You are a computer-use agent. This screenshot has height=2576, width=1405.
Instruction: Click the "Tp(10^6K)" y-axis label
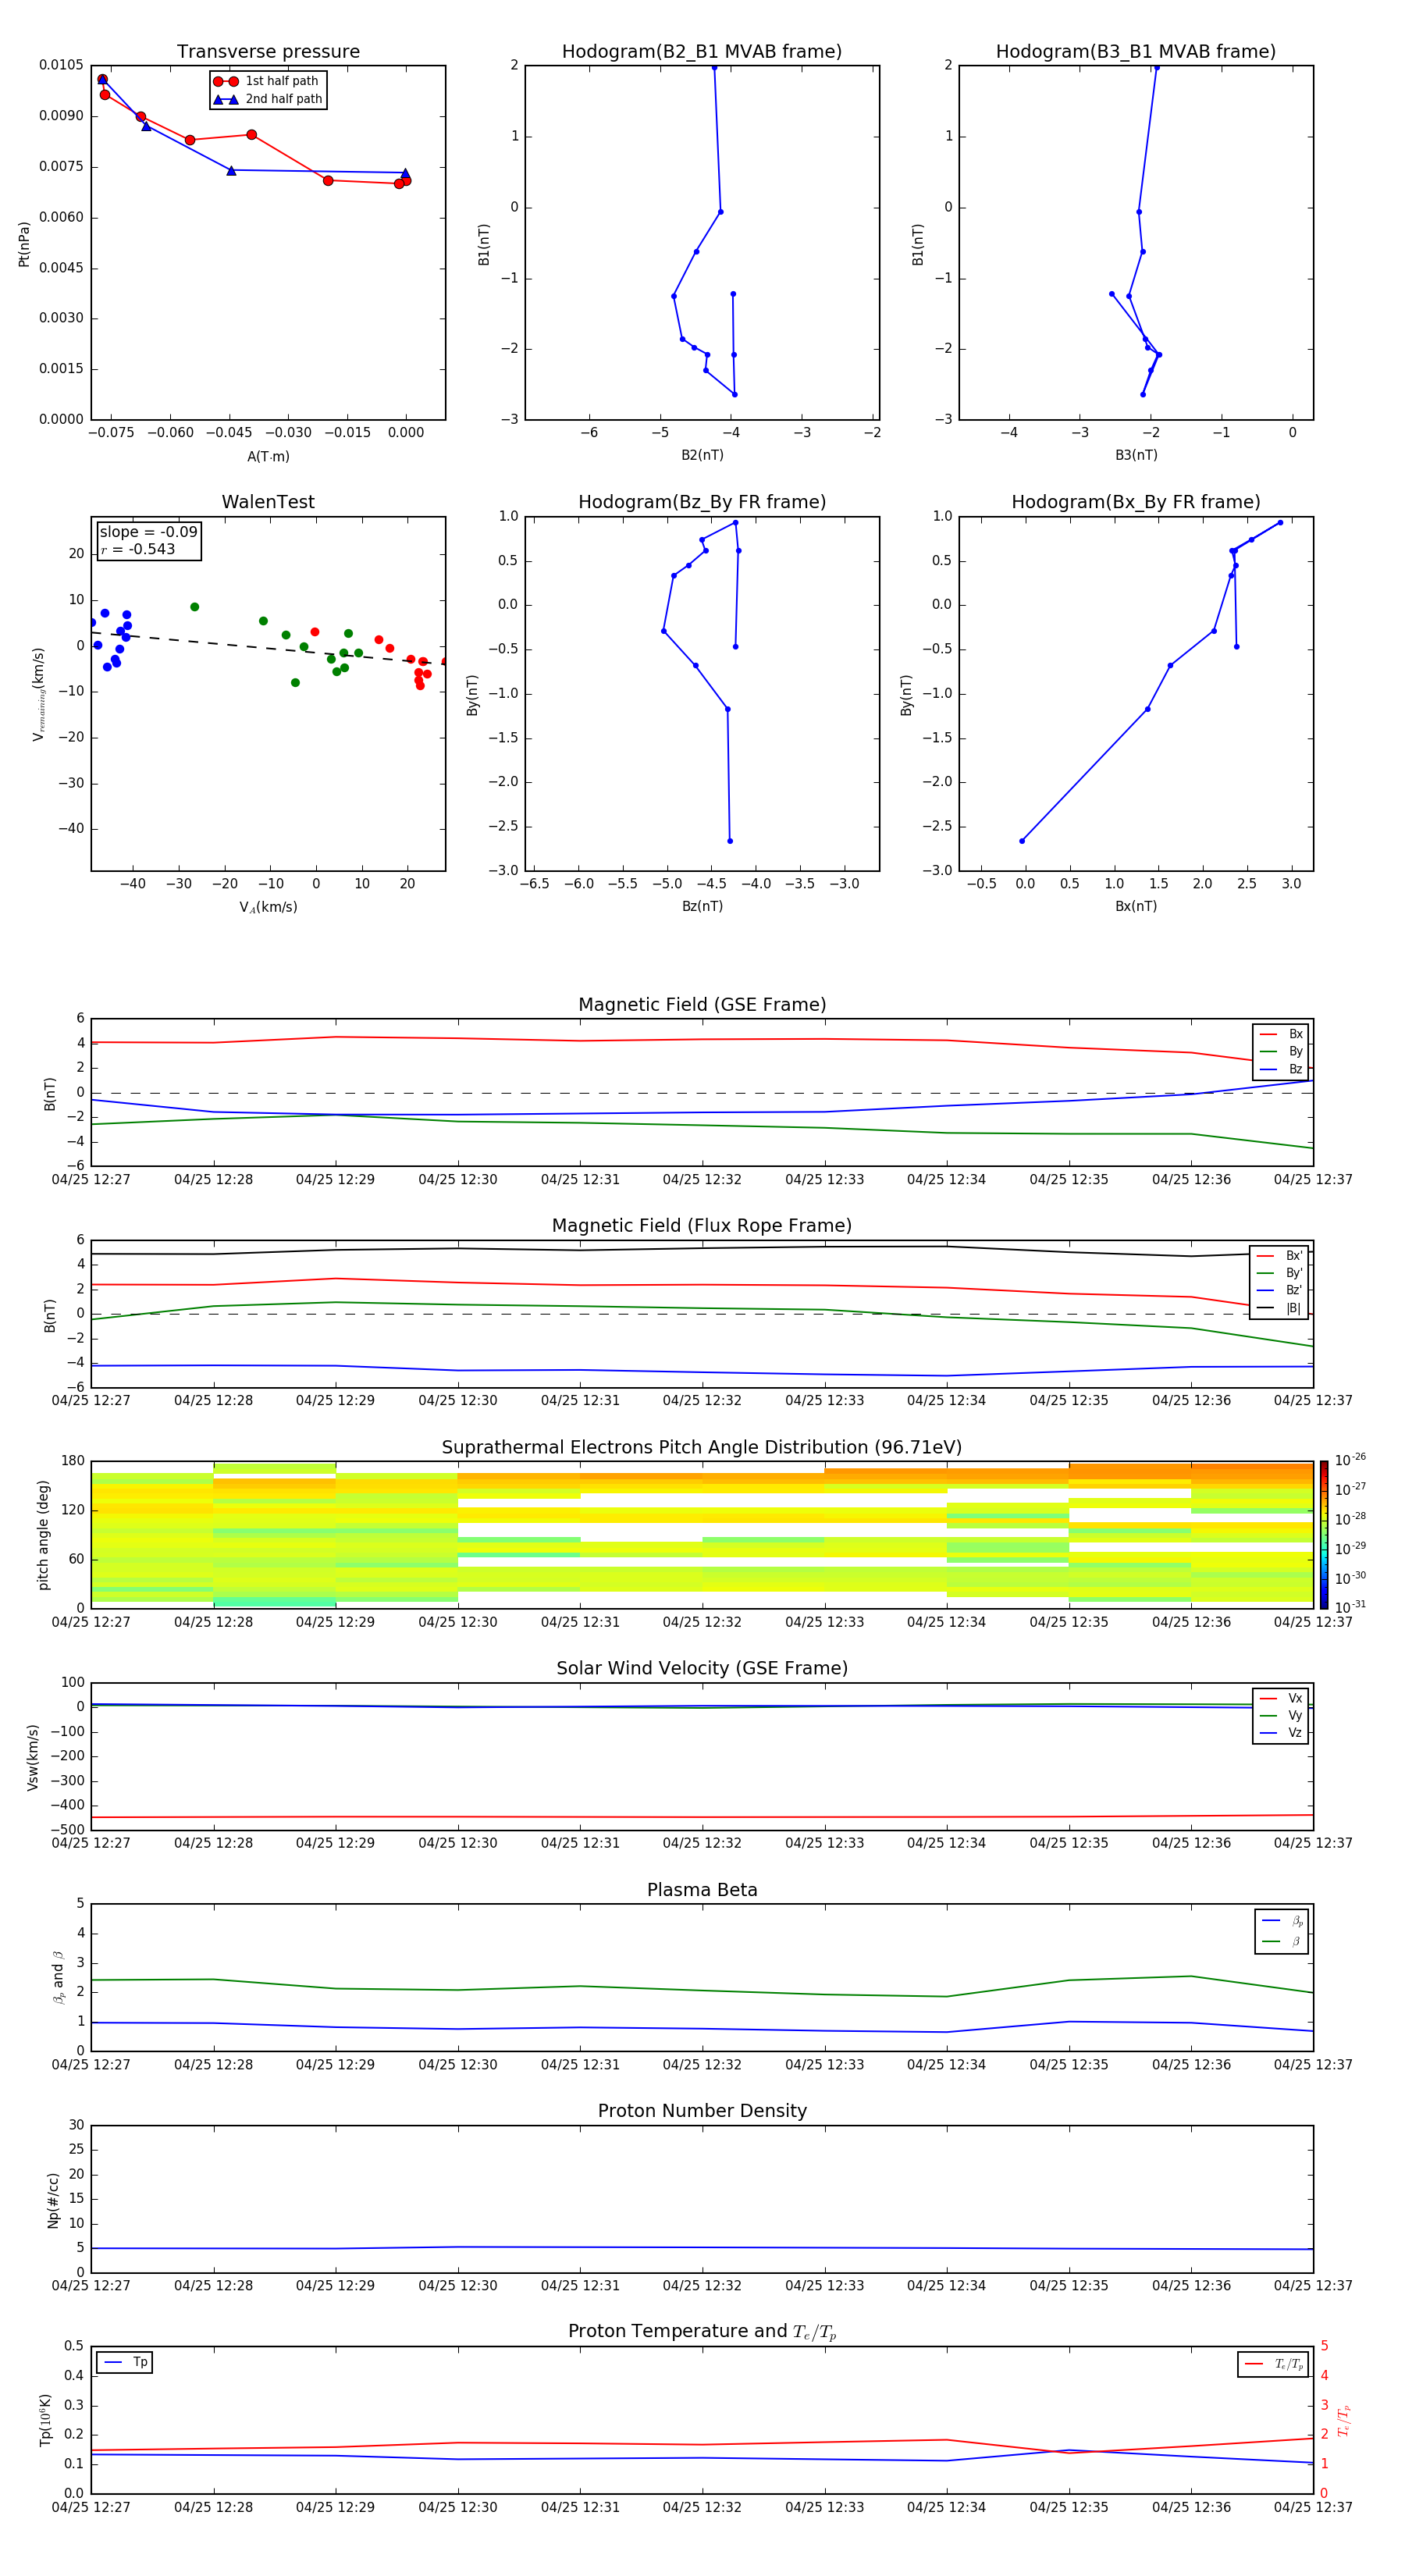coord(45,2420)
